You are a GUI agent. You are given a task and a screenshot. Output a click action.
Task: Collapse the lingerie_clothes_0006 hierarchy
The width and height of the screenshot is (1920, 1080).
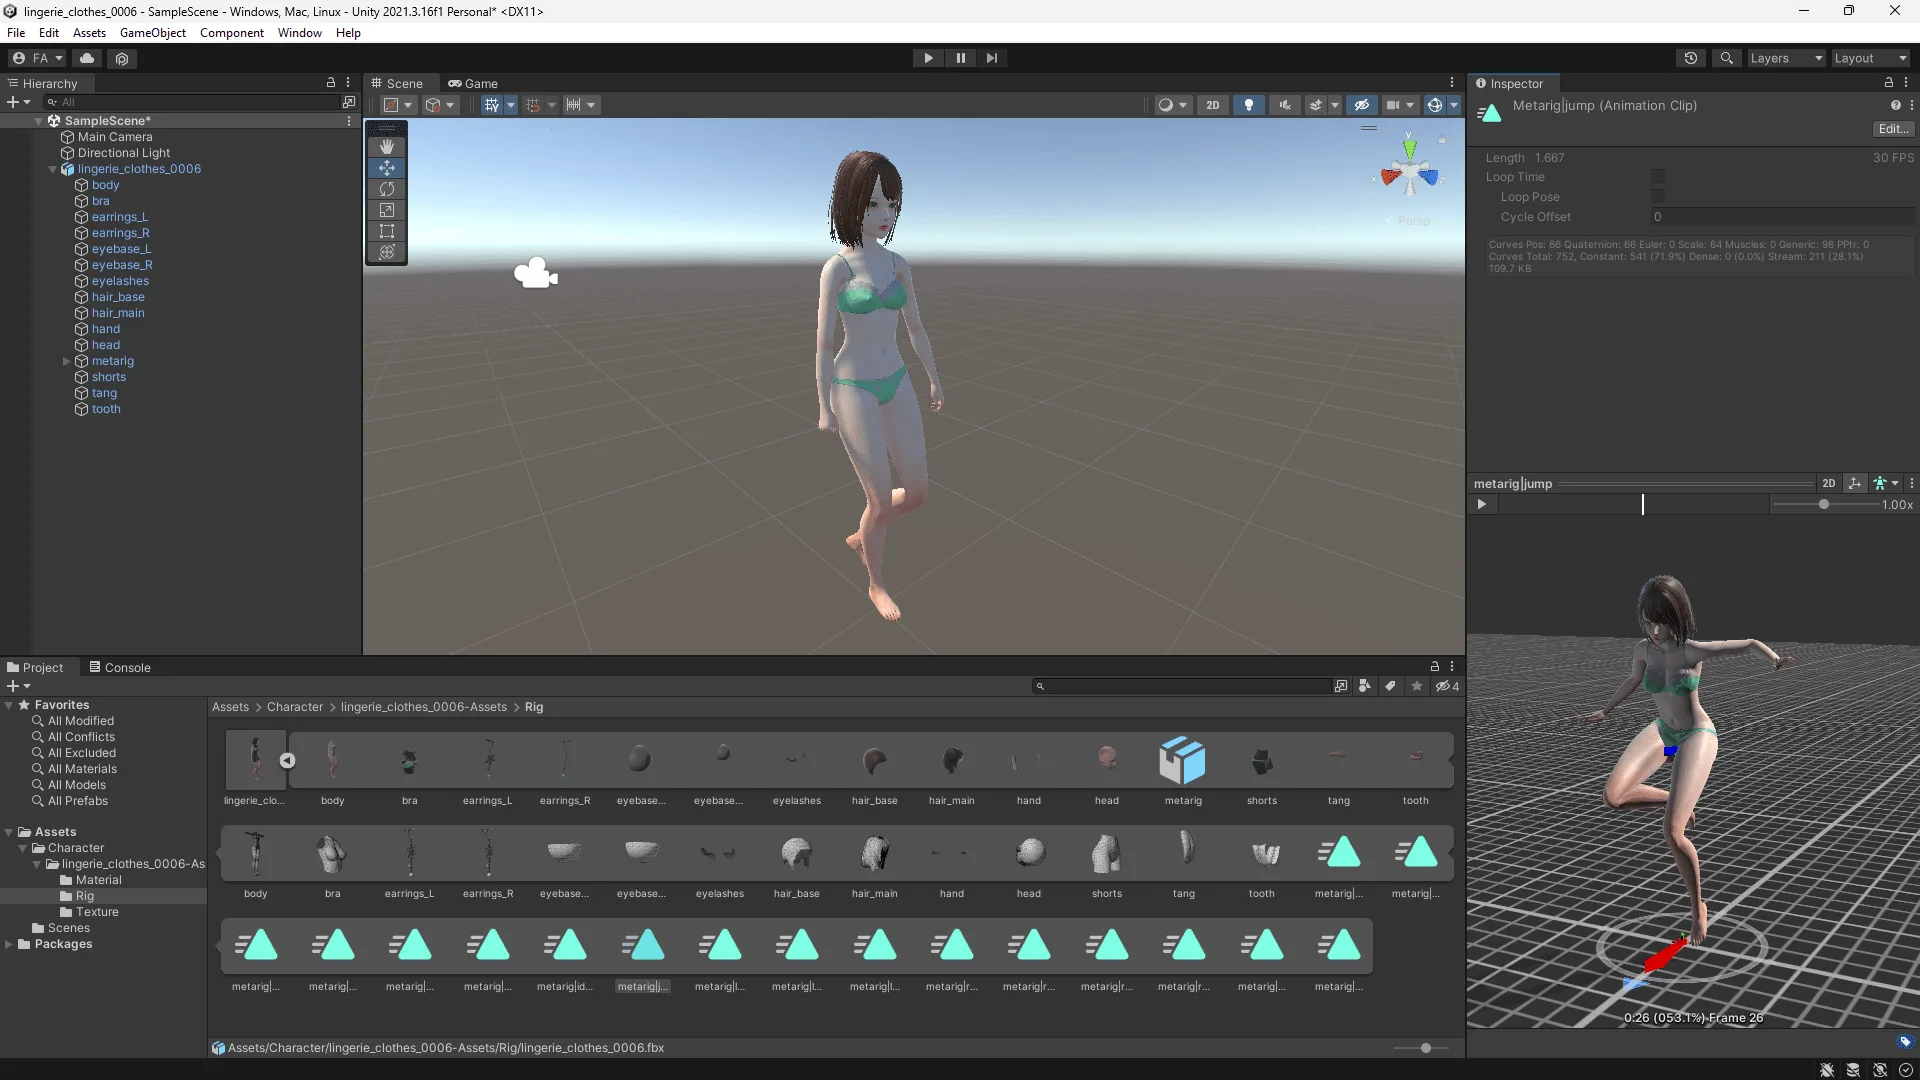coord(52,169)
